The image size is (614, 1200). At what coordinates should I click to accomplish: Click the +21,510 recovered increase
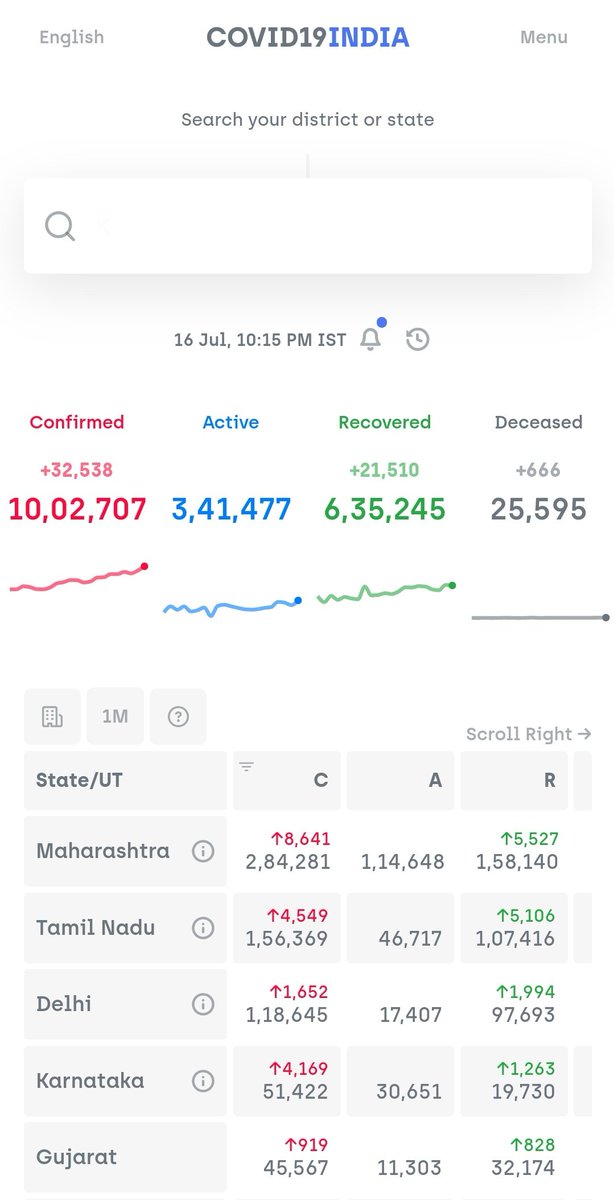point(385,470)
